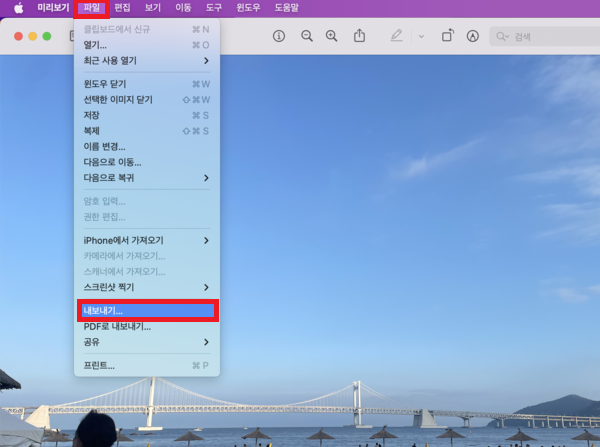Open the 도구 menu
600x447 pixels.
click(x=214, y=8)
